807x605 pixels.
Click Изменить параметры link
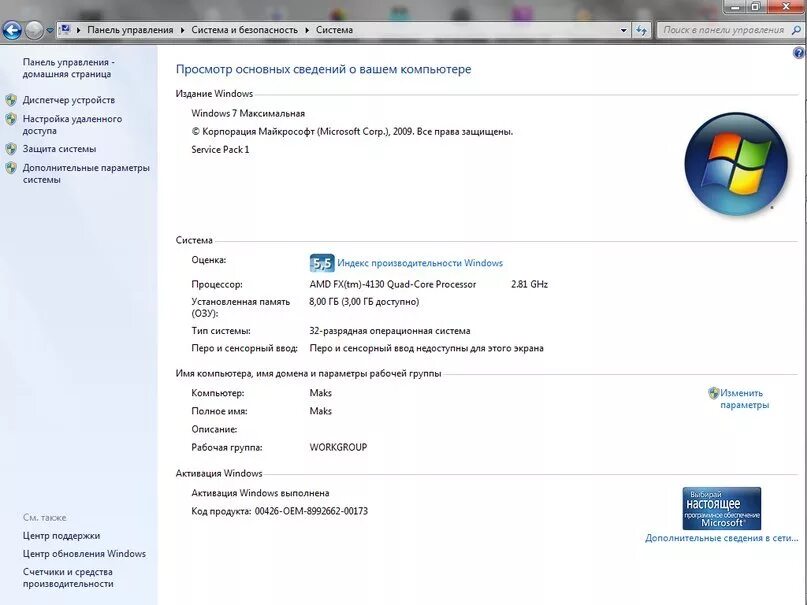click(744, 399)
